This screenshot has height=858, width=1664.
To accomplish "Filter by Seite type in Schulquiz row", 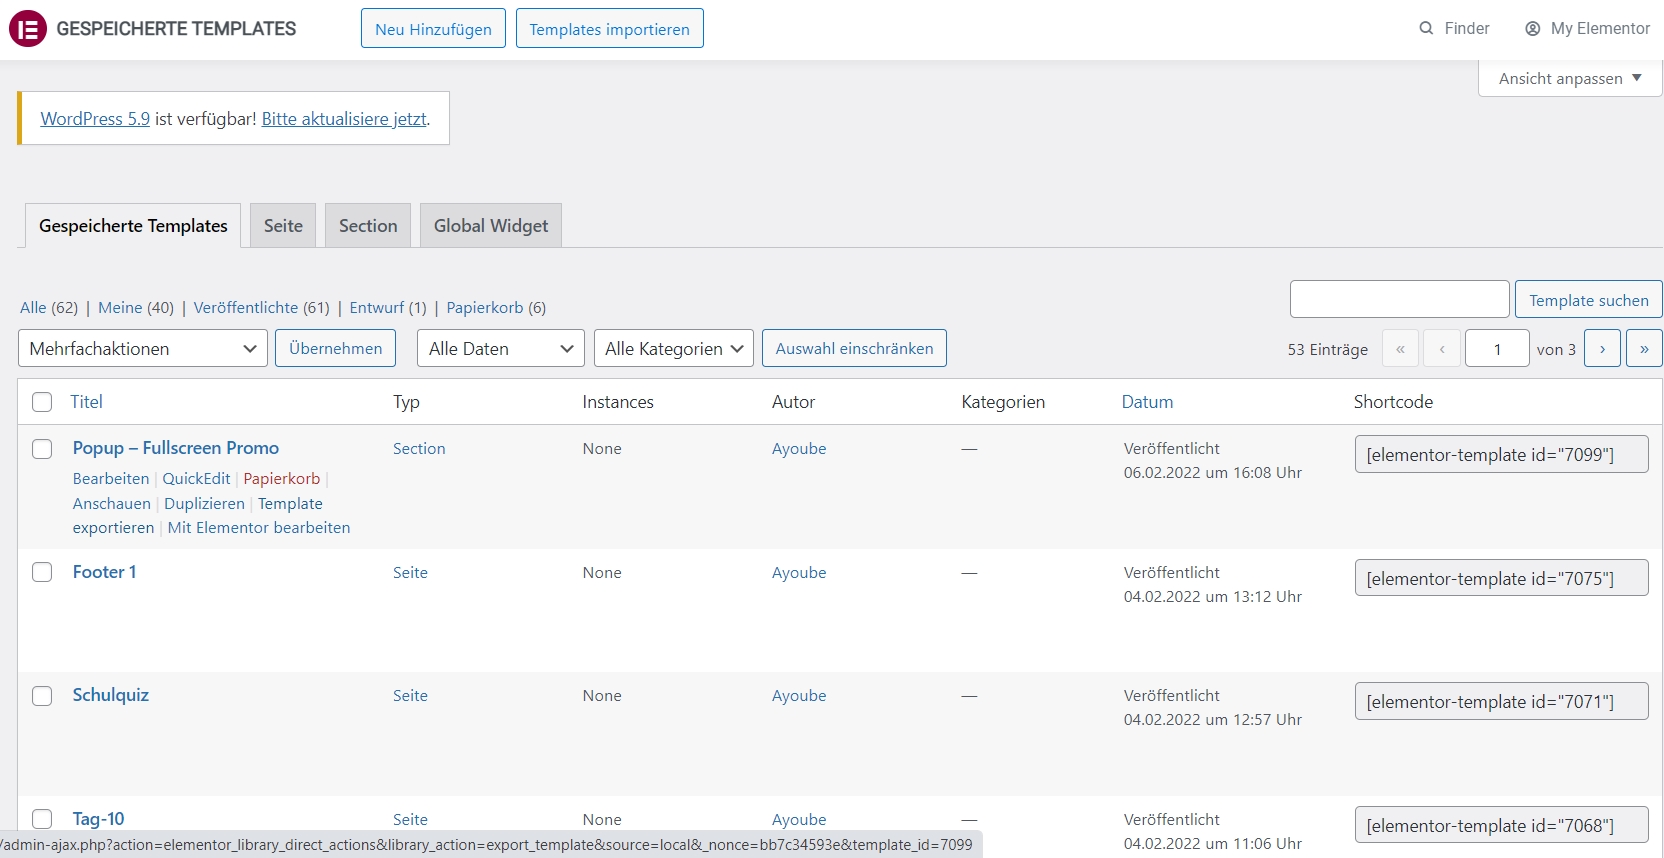I will (410, 696).
